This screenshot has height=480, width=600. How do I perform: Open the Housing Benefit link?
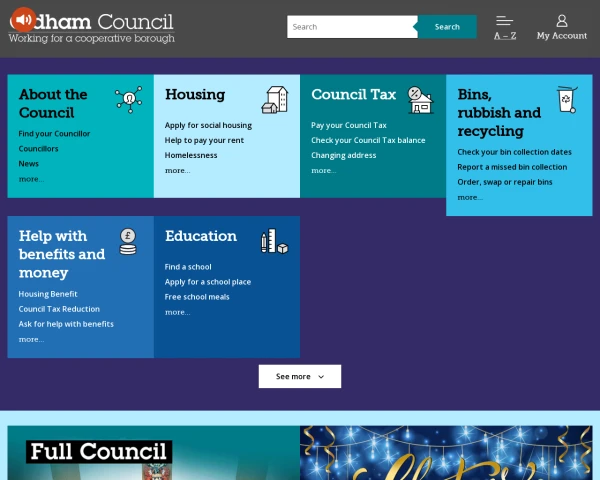tap(48, 294)
